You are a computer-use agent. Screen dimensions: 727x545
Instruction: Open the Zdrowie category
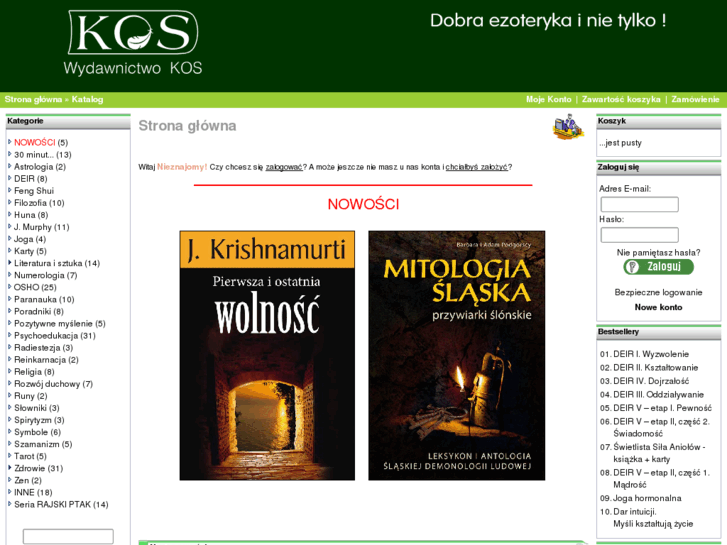[29, 468]
